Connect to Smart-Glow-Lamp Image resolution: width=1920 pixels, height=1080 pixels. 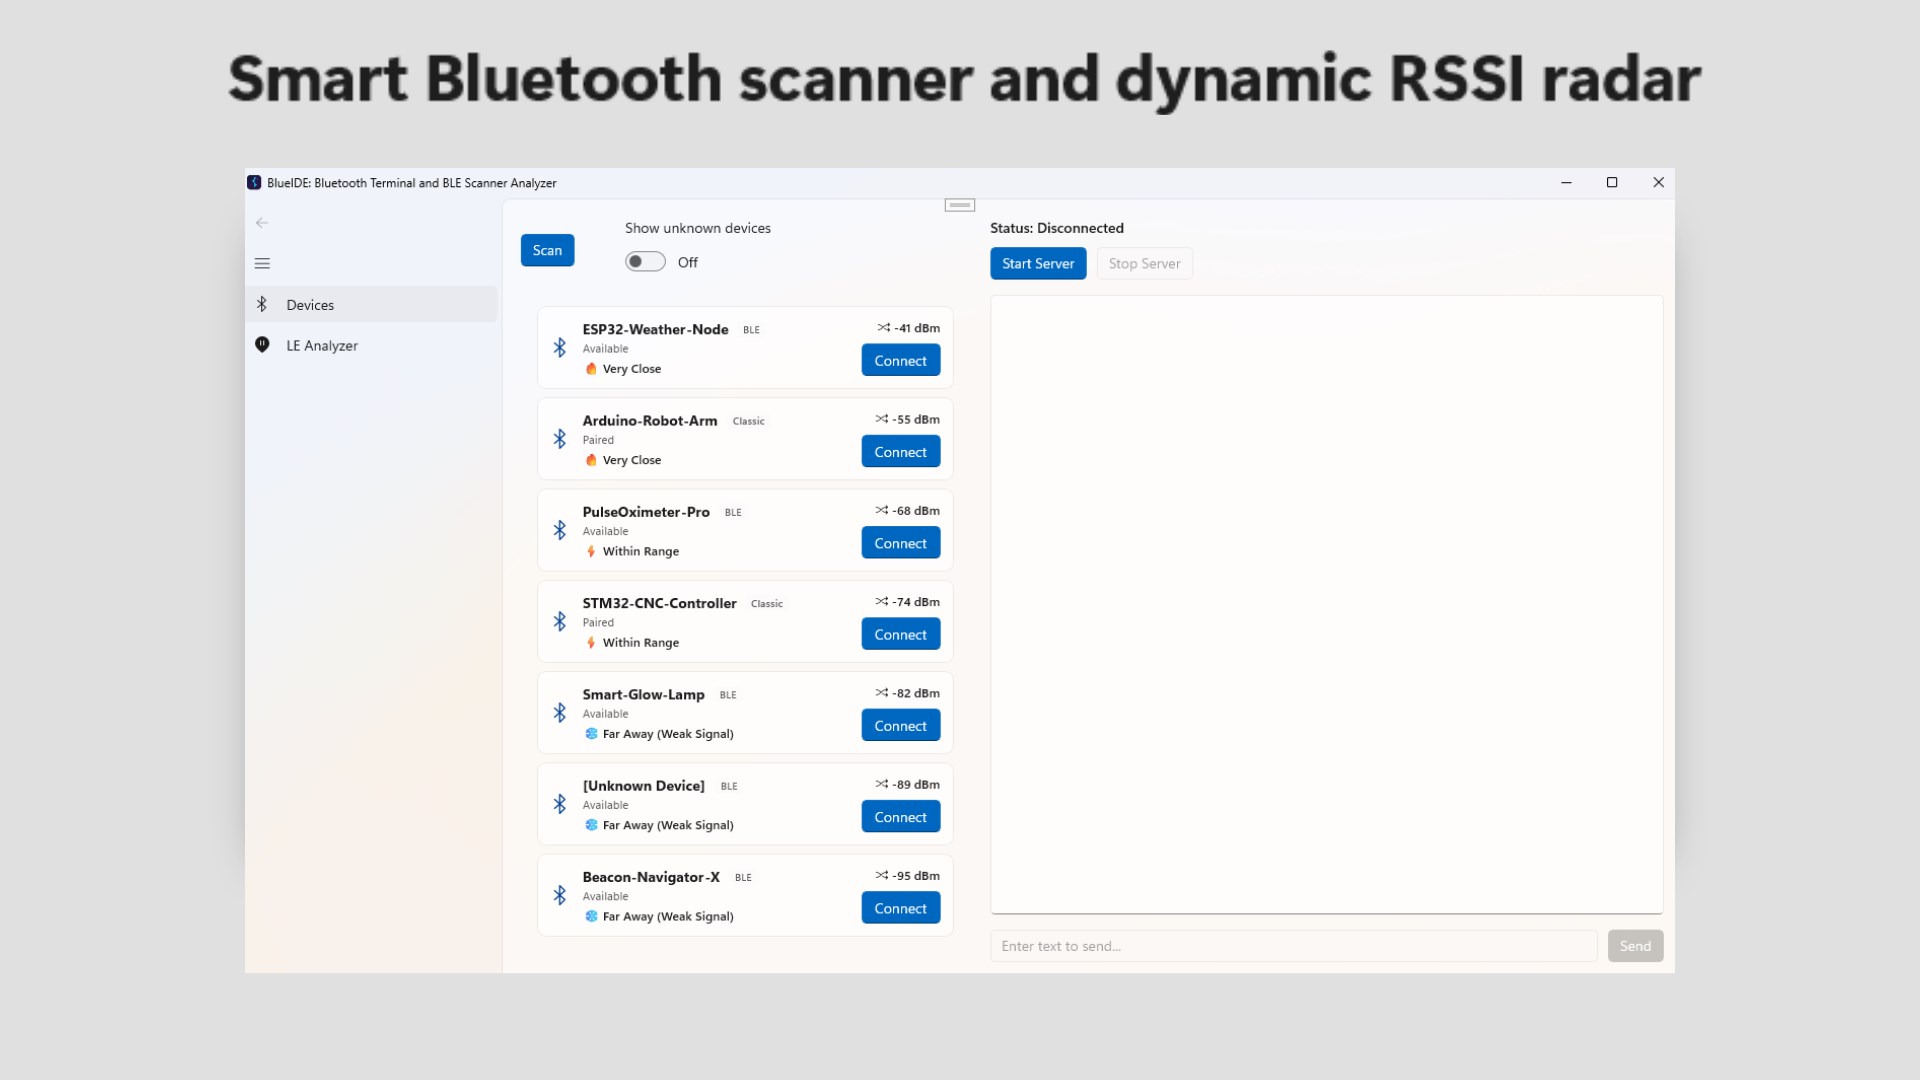tap(900, 726)
